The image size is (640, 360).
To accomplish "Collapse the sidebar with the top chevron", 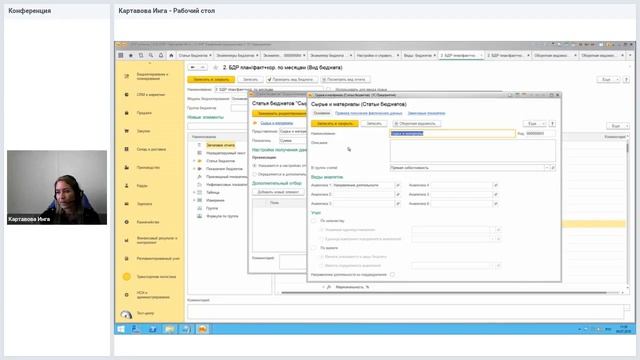I will (150, 63).
